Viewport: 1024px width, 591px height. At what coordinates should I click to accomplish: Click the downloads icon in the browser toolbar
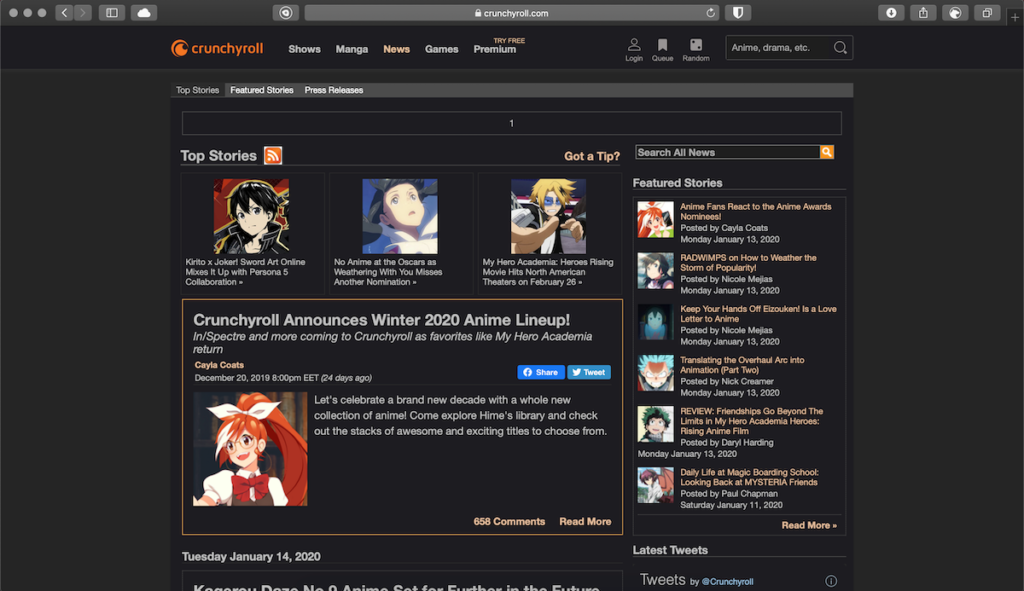889,12
